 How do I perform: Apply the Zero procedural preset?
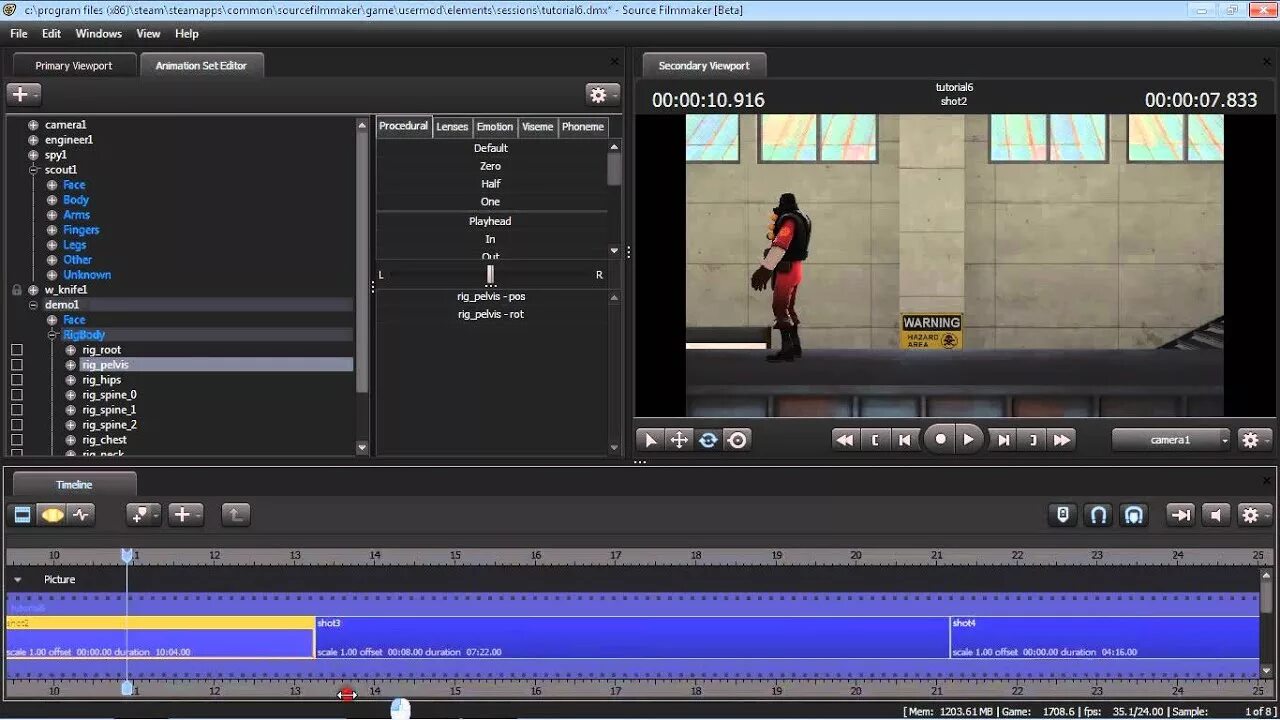(x=491, y=166)
